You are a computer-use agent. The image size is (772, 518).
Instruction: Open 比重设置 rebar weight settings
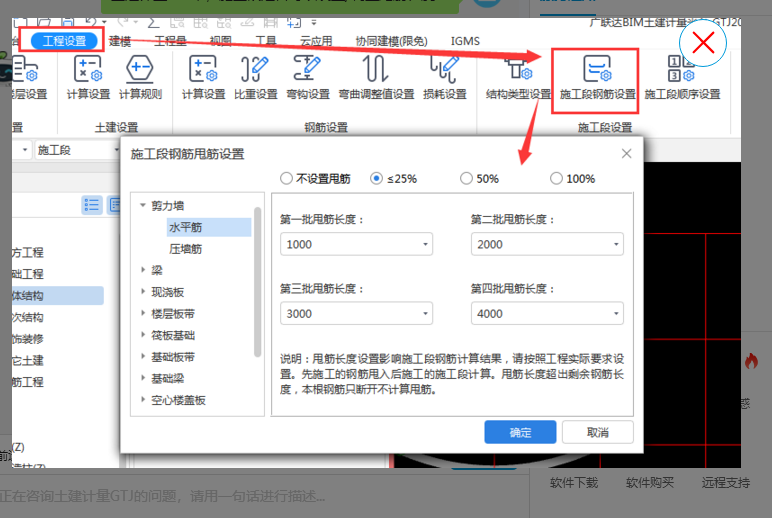click(x=256, y=78)
